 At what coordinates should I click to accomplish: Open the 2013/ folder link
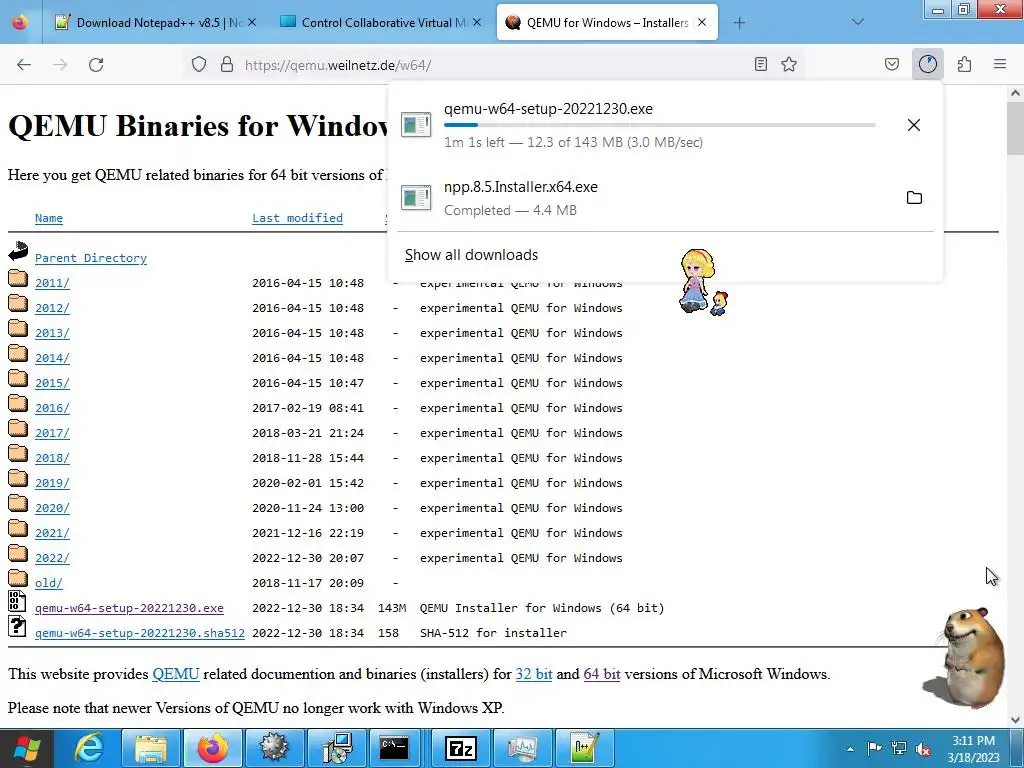coord(52,333)
